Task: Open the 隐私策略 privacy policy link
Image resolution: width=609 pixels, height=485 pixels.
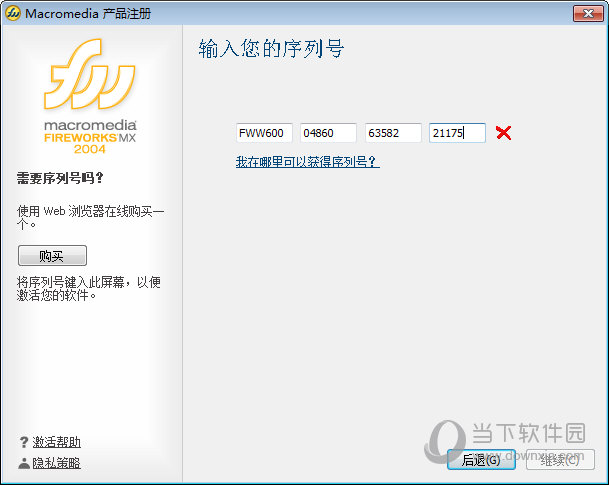Action: [x=56, y=463]
